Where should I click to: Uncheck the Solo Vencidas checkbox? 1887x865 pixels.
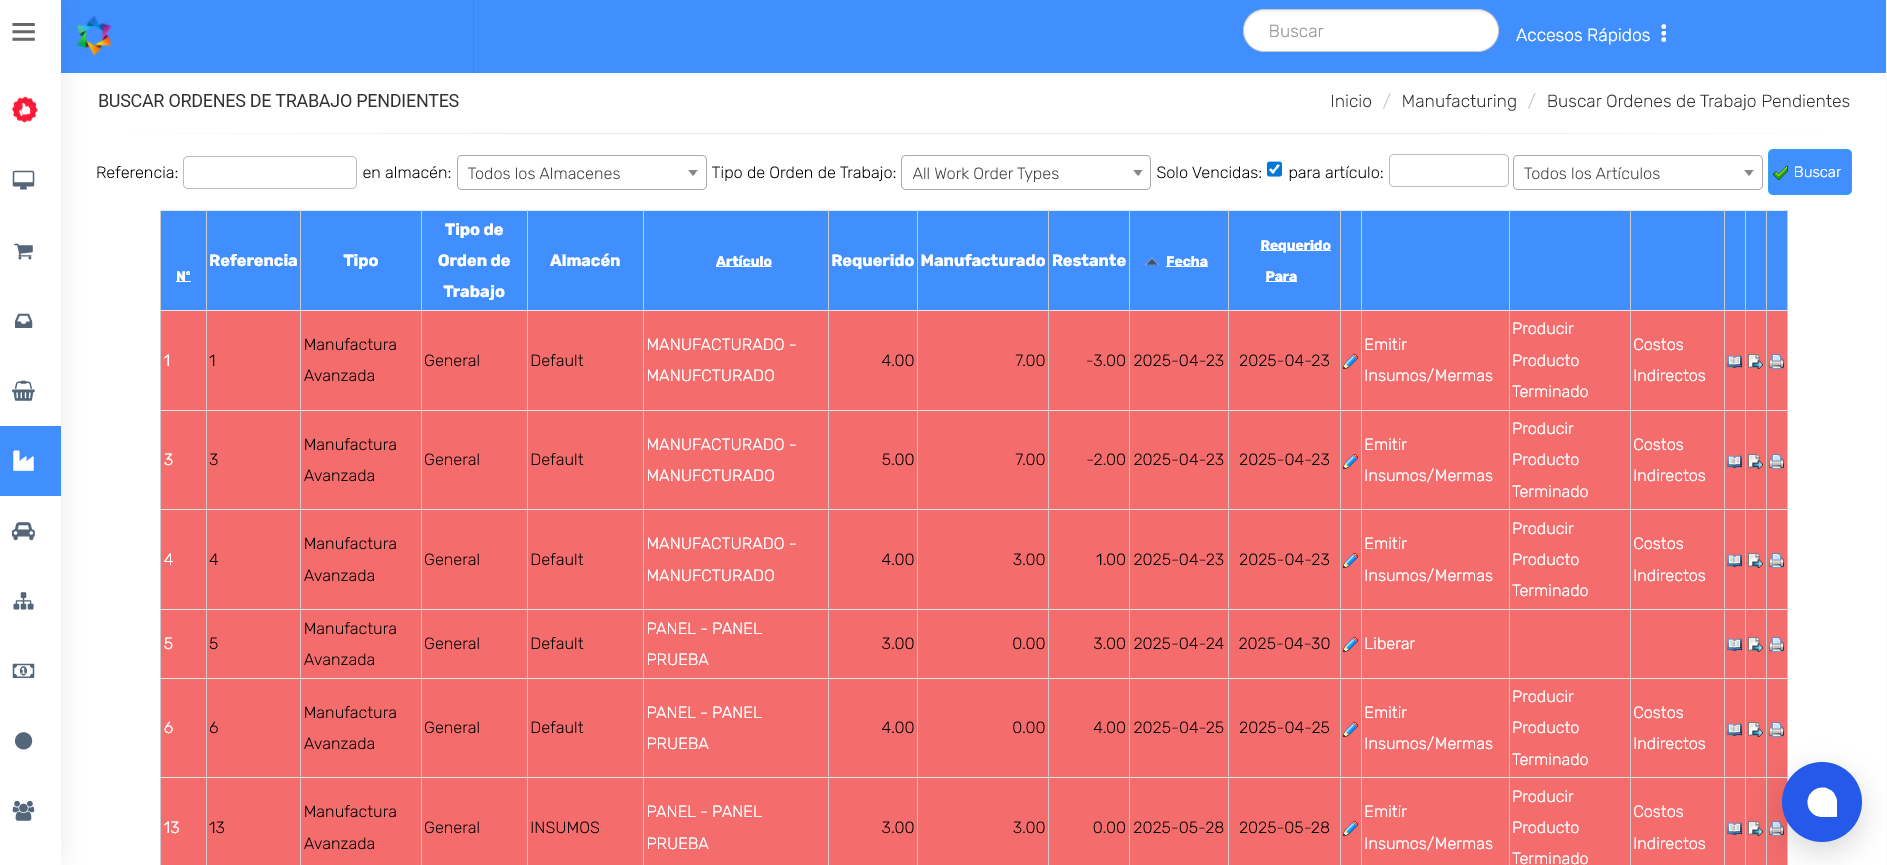click(x=1274, y=170)
